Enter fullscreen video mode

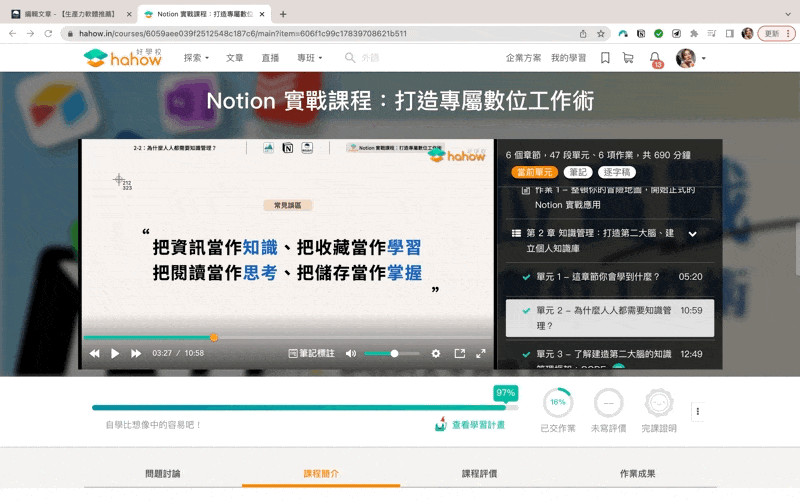click(481, 353)
